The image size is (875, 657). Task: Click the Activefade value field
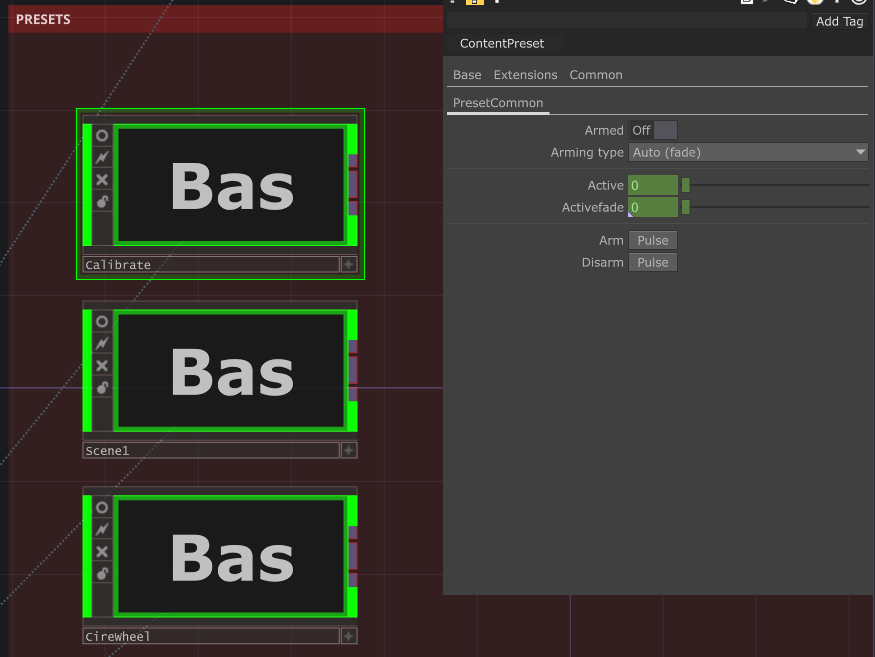pos(653,207)
